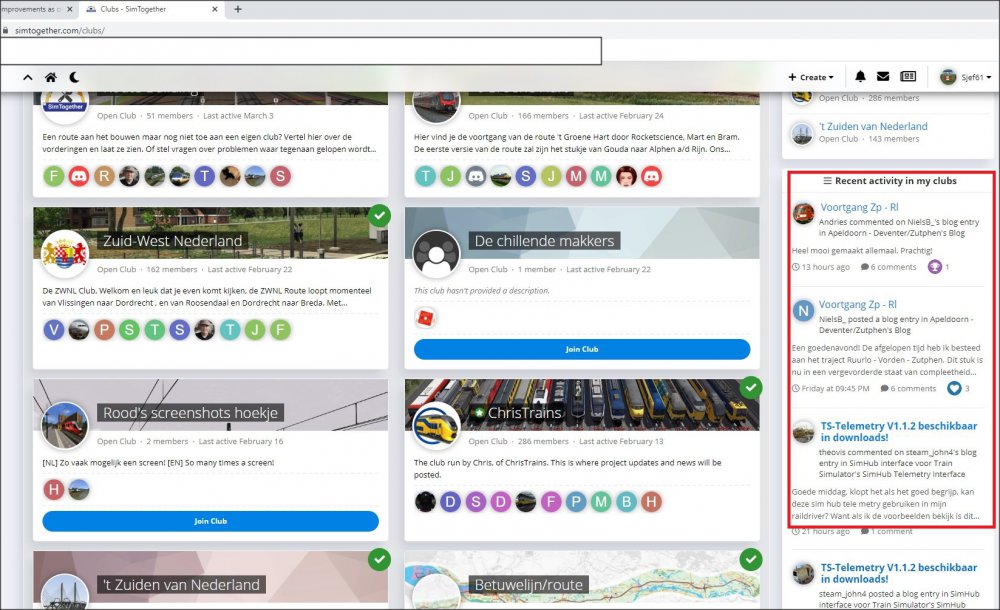Open messages via the envelope icon
This screenshot has width=1000, height=610.
pos(883,77)
